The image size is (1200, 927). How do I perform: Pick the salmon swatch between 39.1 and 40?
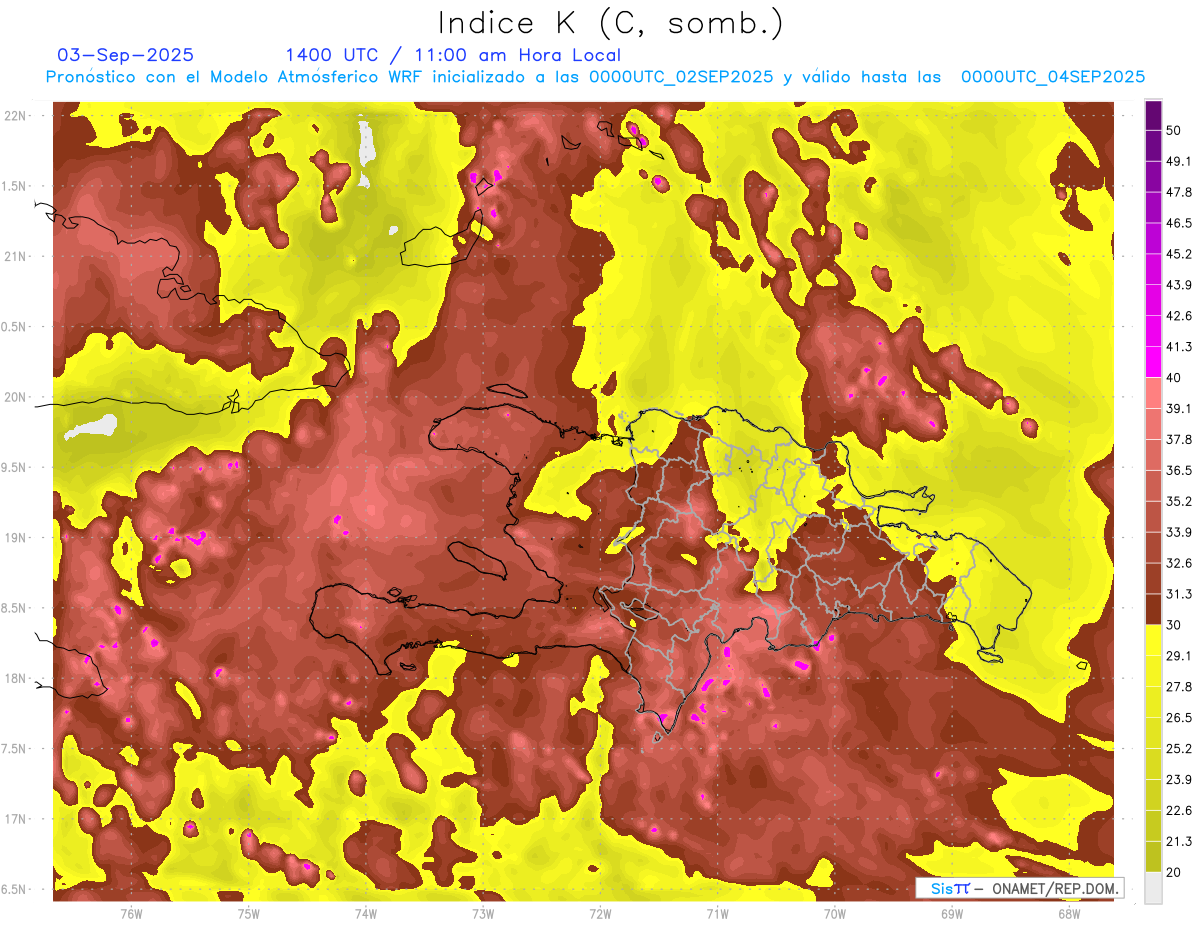(x=1153, y=393)
